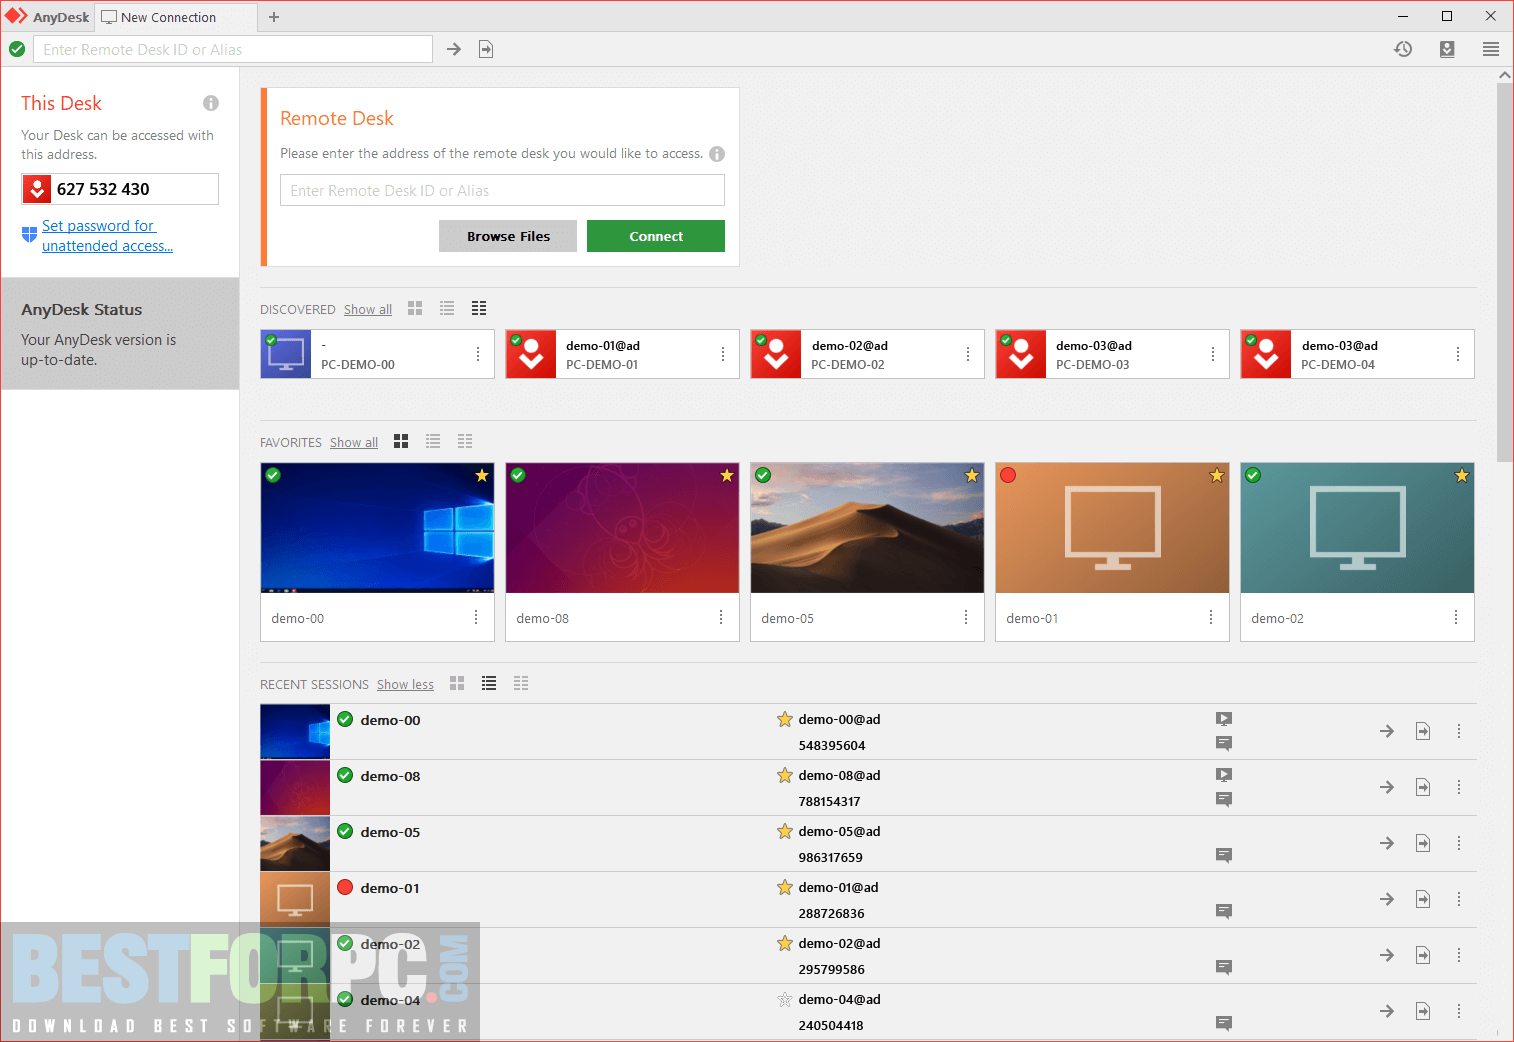This screenshot has height=1042, width=1514.
Task: Click the AnyDesk ID icon beside 627 532 430
Action: (37, 189)
